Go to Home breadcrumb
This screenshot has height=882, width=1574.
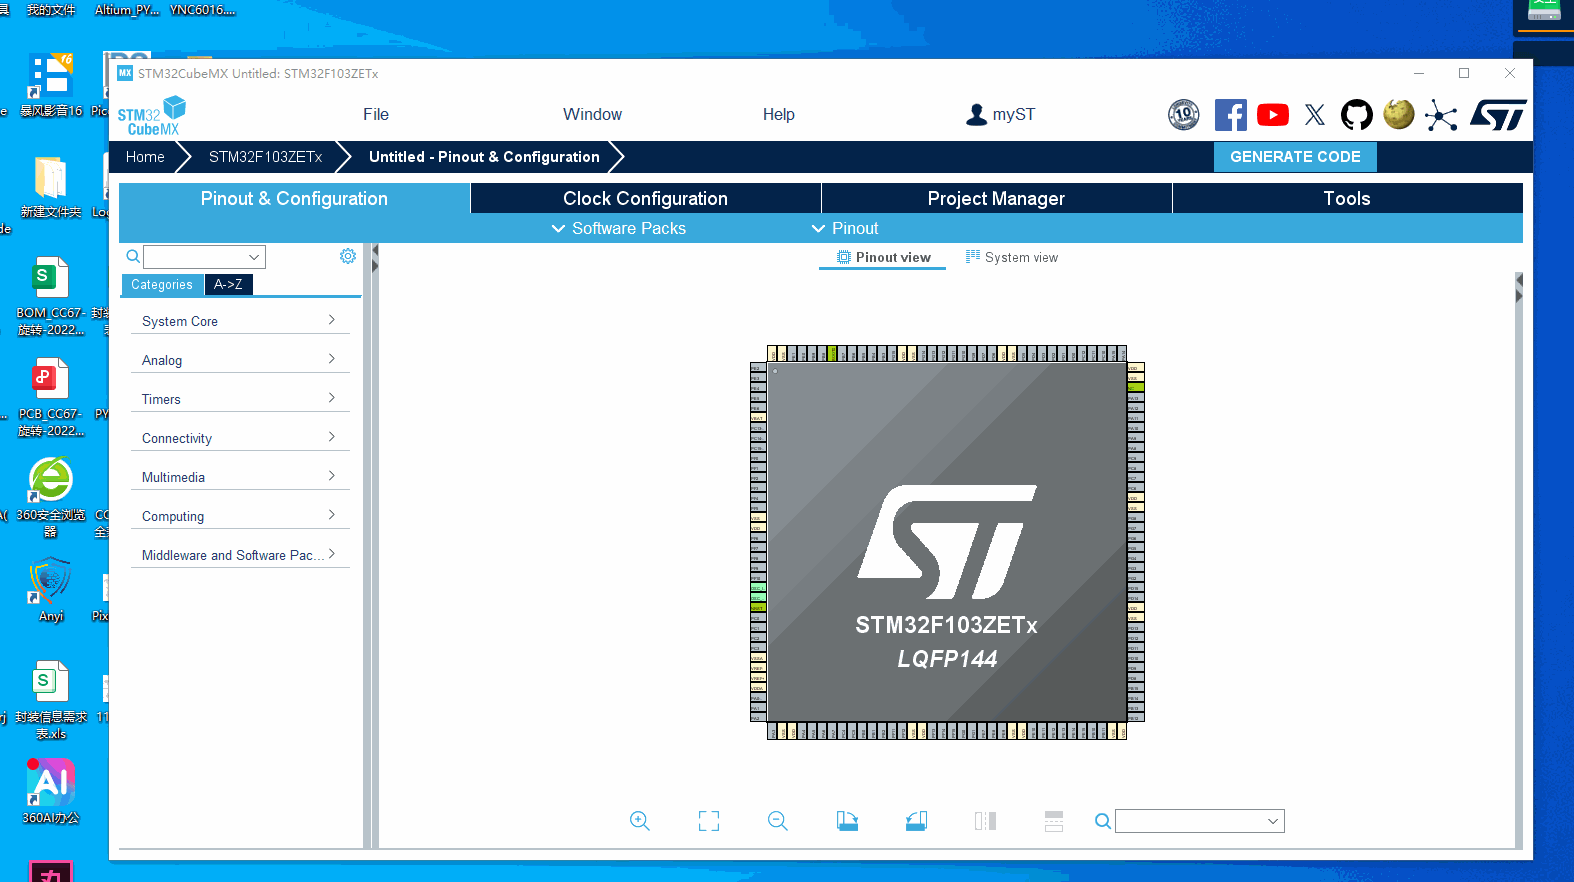pos(145,157)
